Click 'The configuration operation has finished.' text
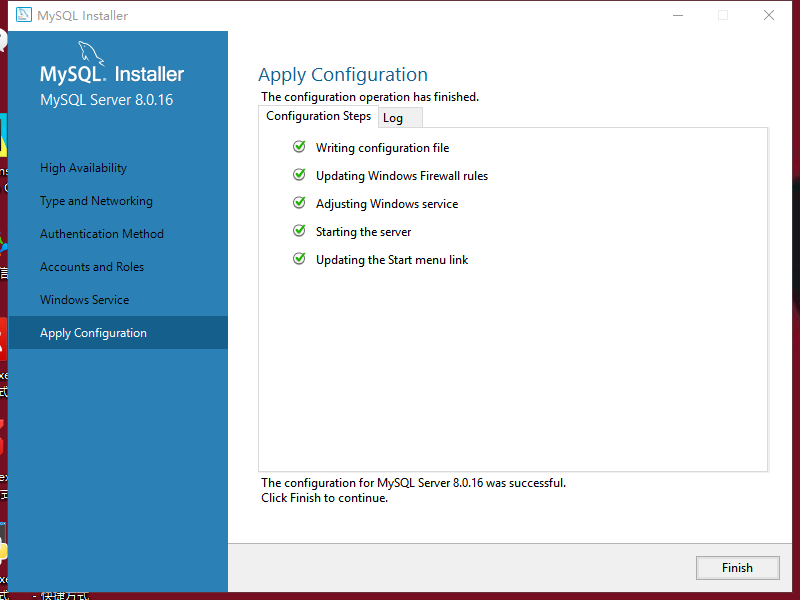Image resolution: width=800 pixels, height=600 pixels. (x=370, y=97)
